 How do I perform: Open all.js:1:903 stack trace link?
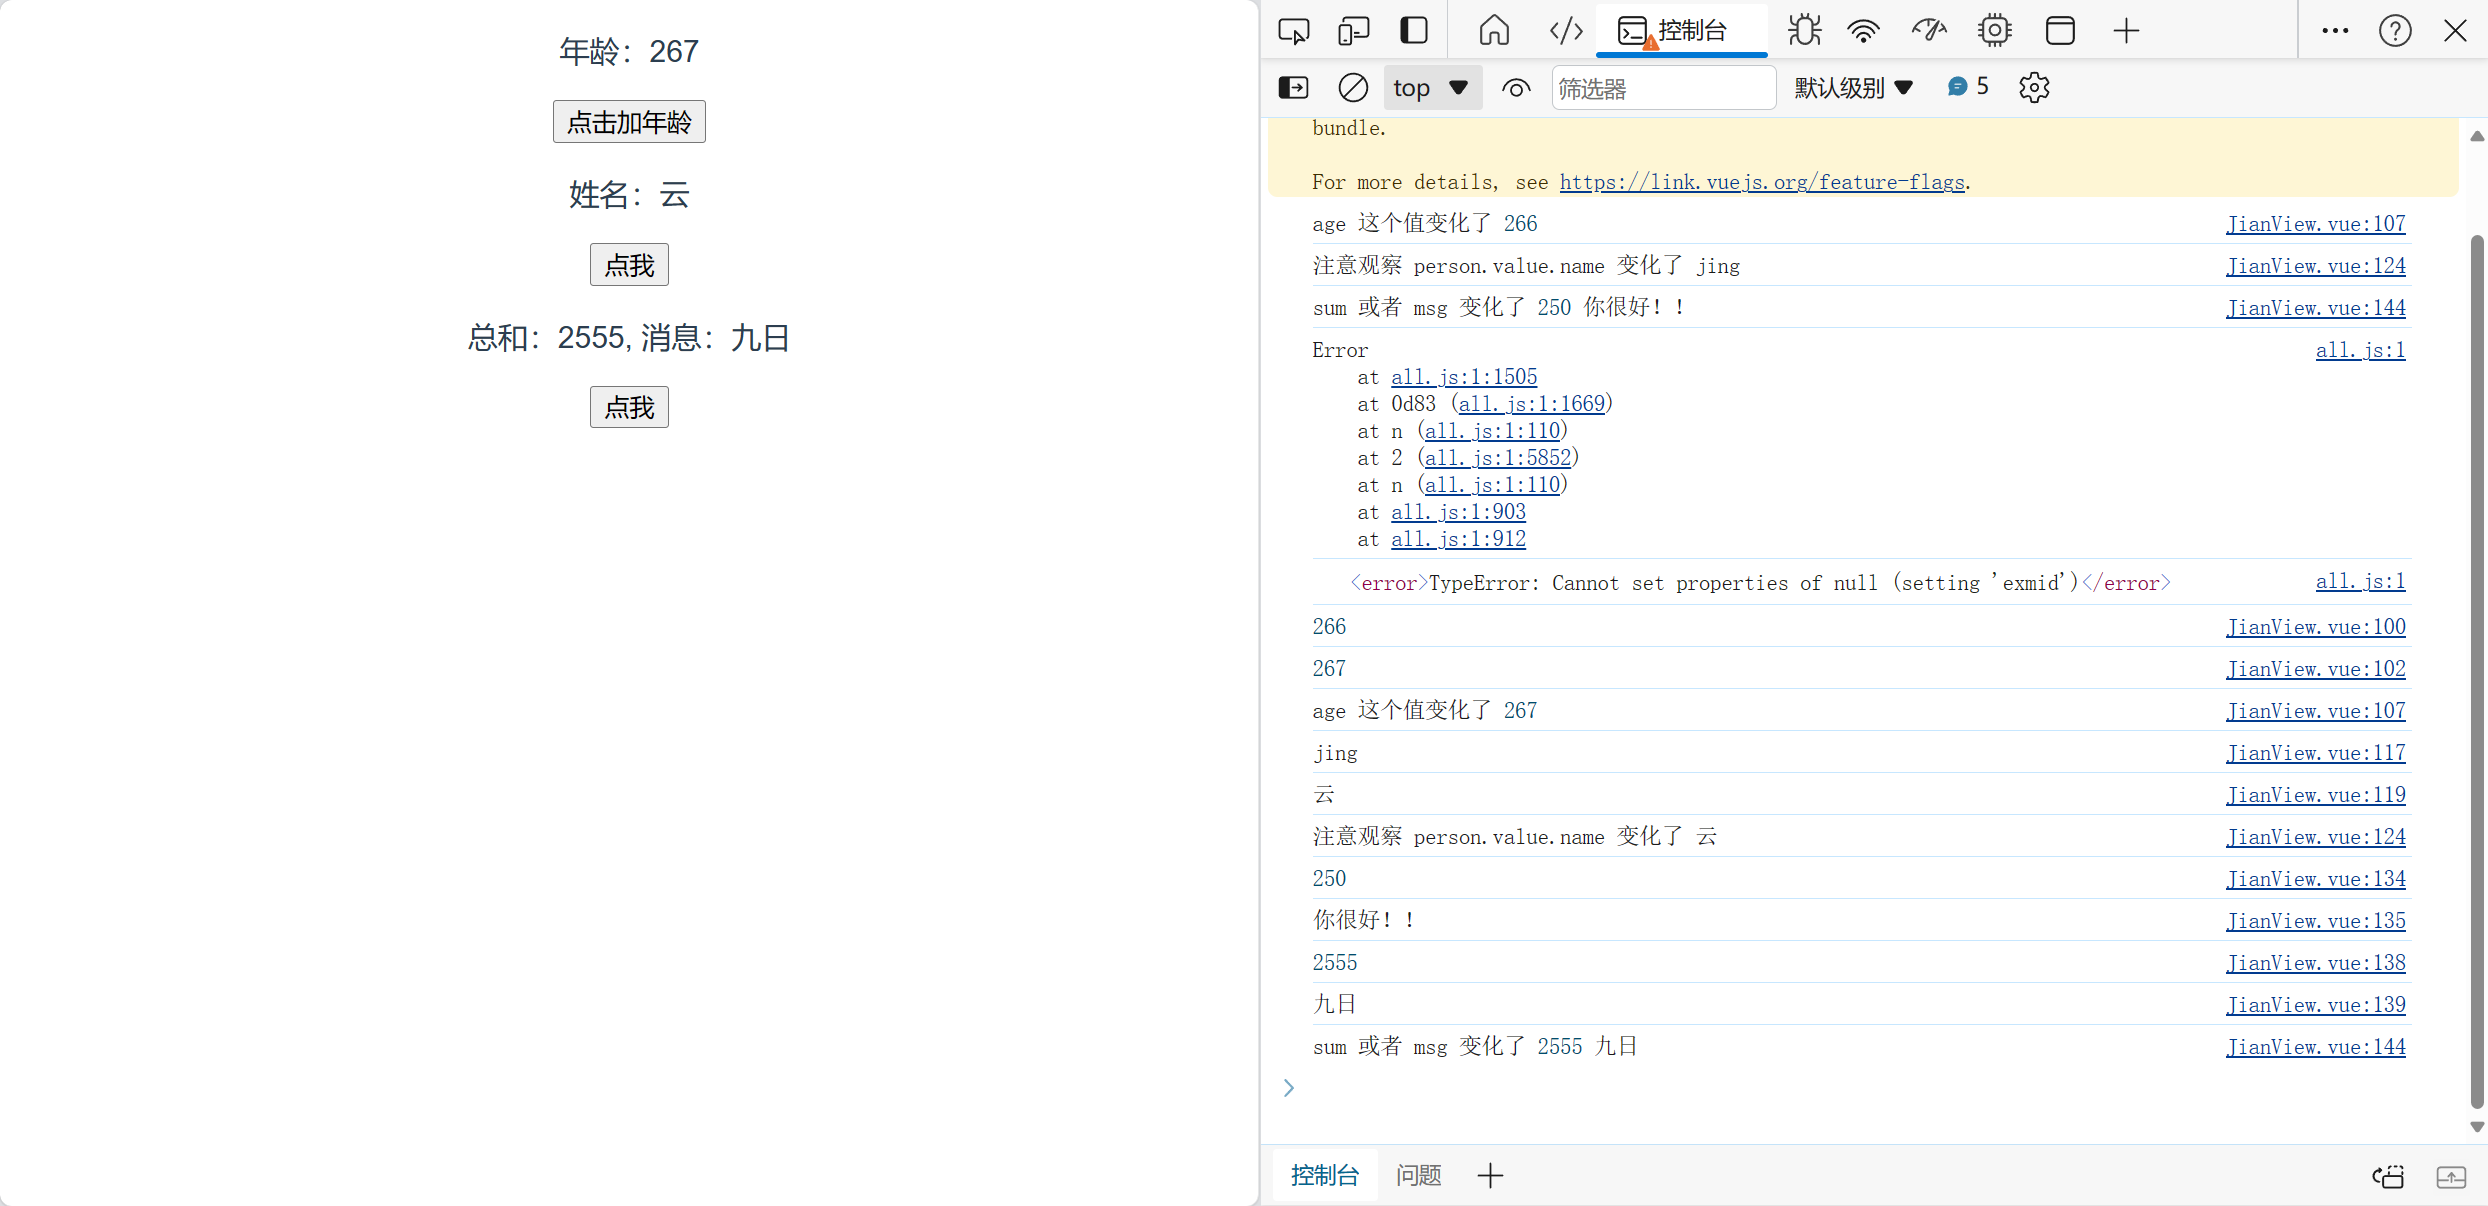(x=1458, y=512)
